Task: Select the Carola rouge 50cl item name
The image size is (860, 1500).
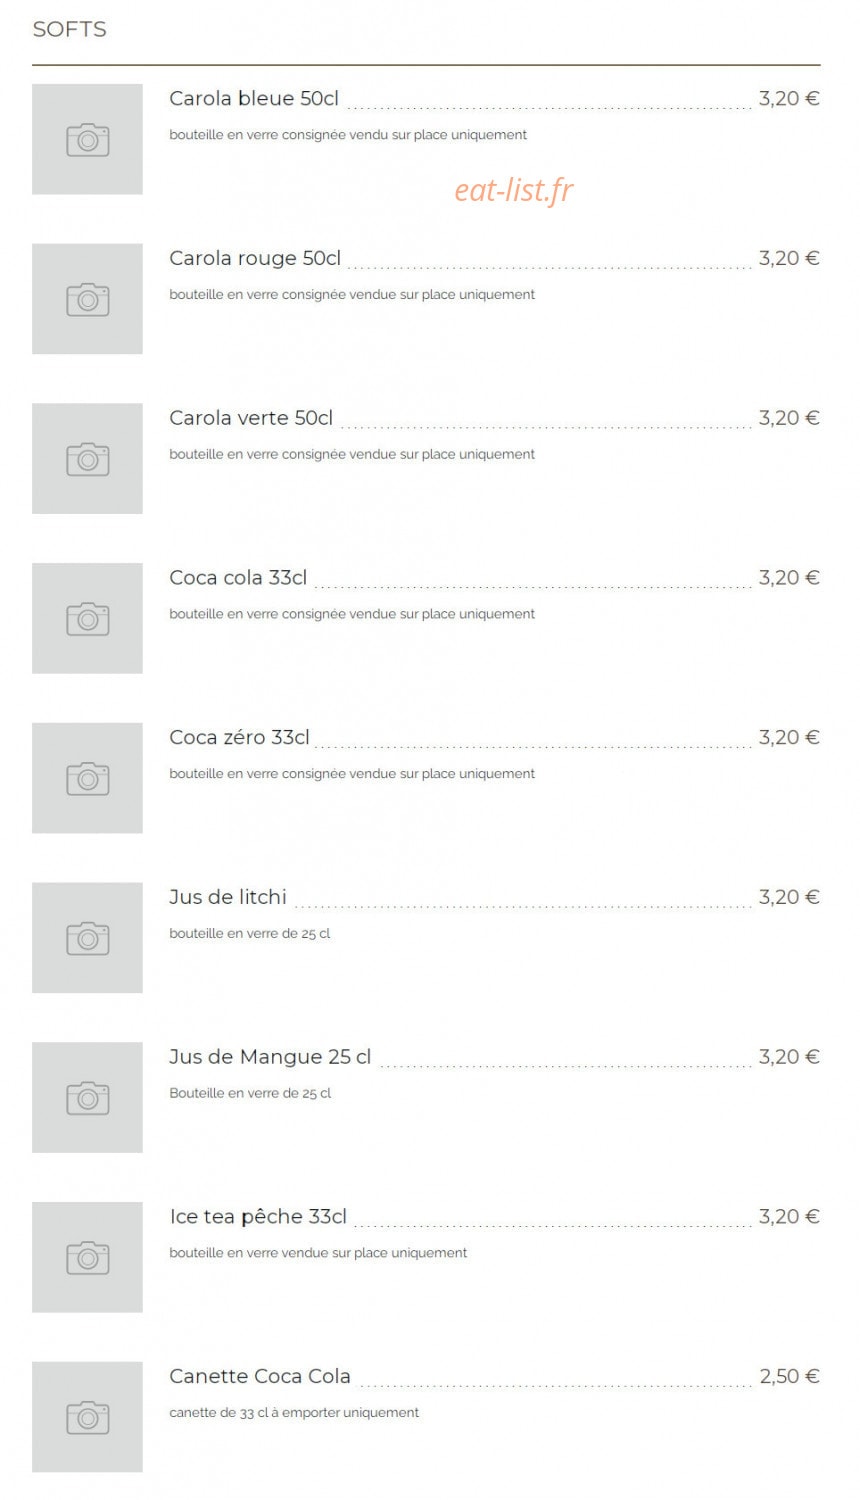Action: tap(255, 258)
